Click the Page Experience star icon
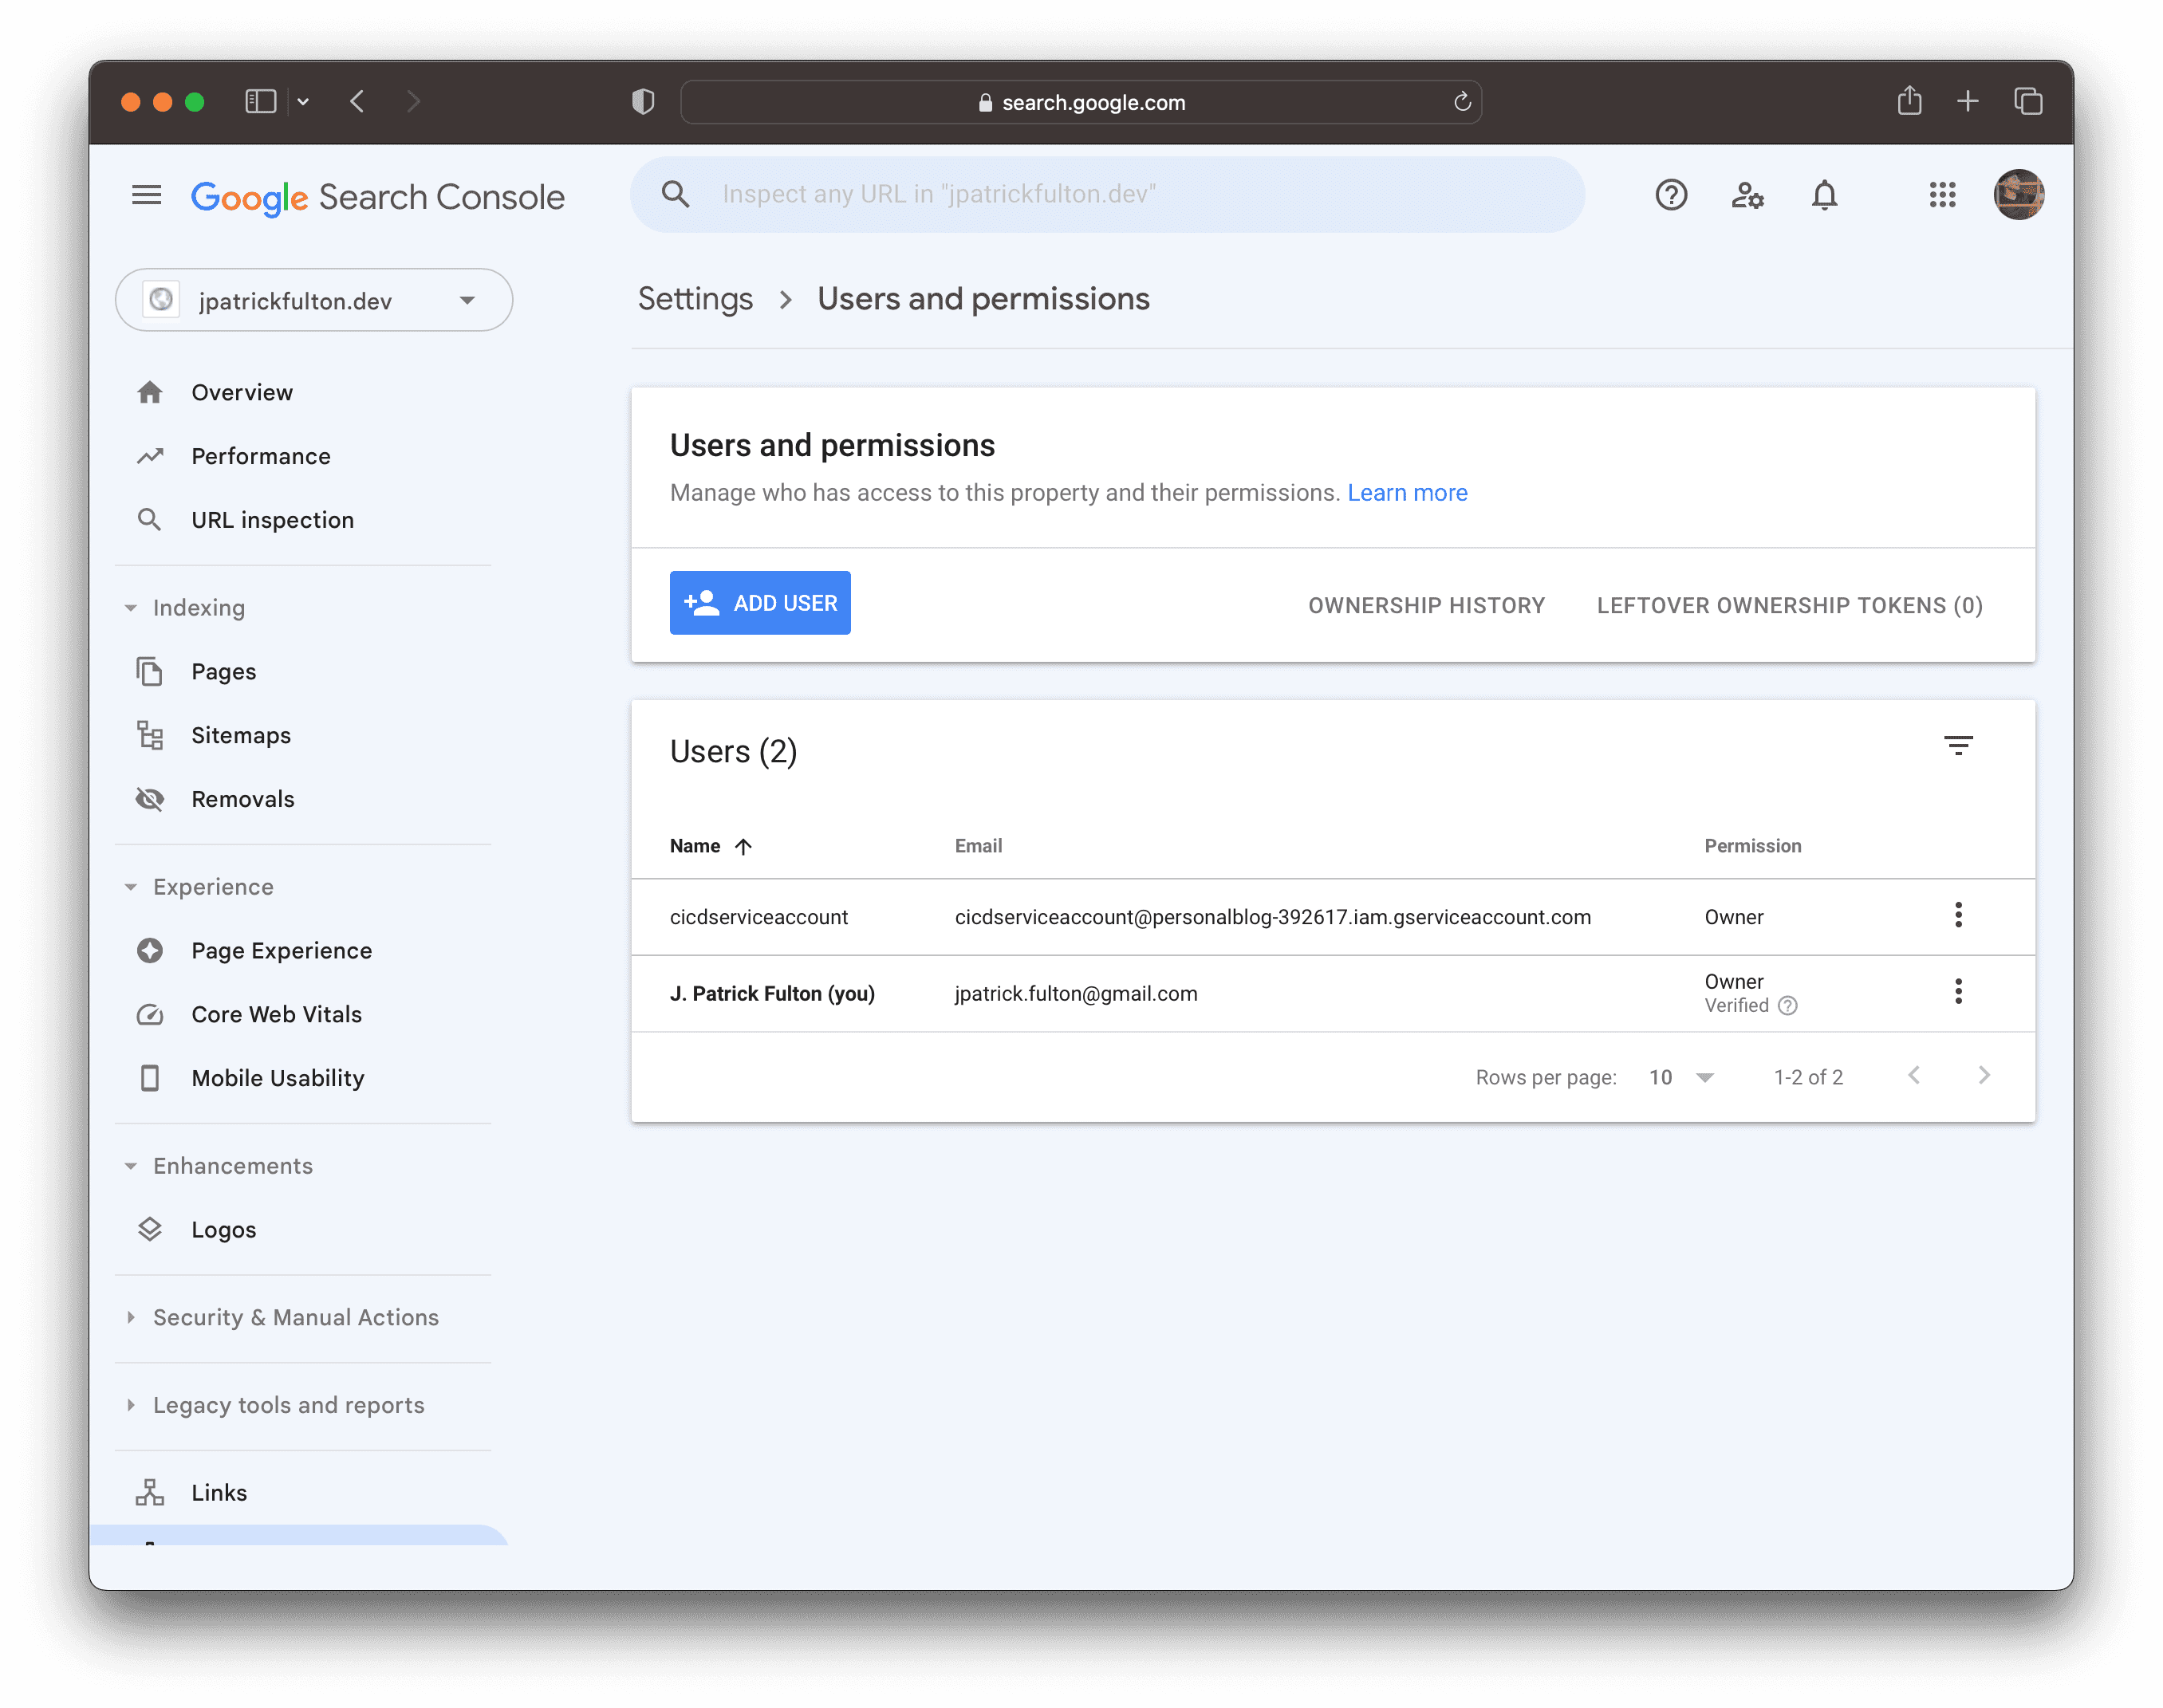The height and width of the screenshot is (1708, 2163). pos(150,950)
